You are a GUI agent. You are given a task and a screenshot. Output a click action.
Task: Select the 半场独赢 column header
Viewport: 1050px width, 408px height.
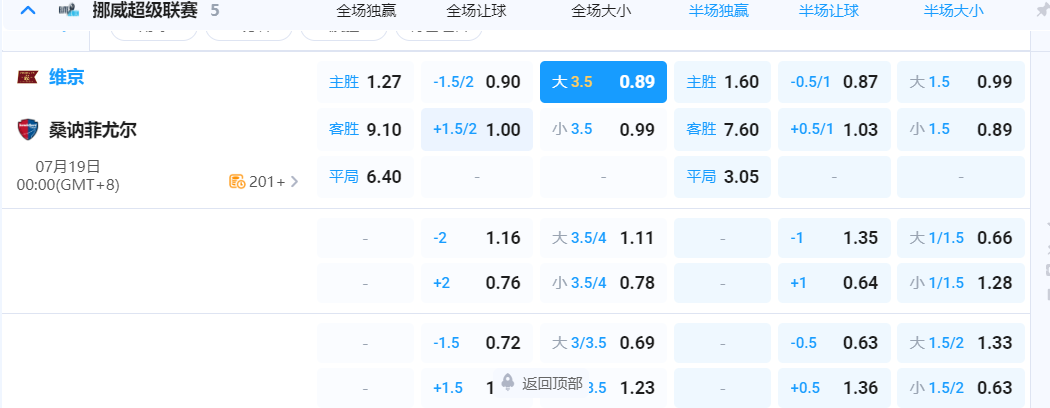(x=719, y=11)
